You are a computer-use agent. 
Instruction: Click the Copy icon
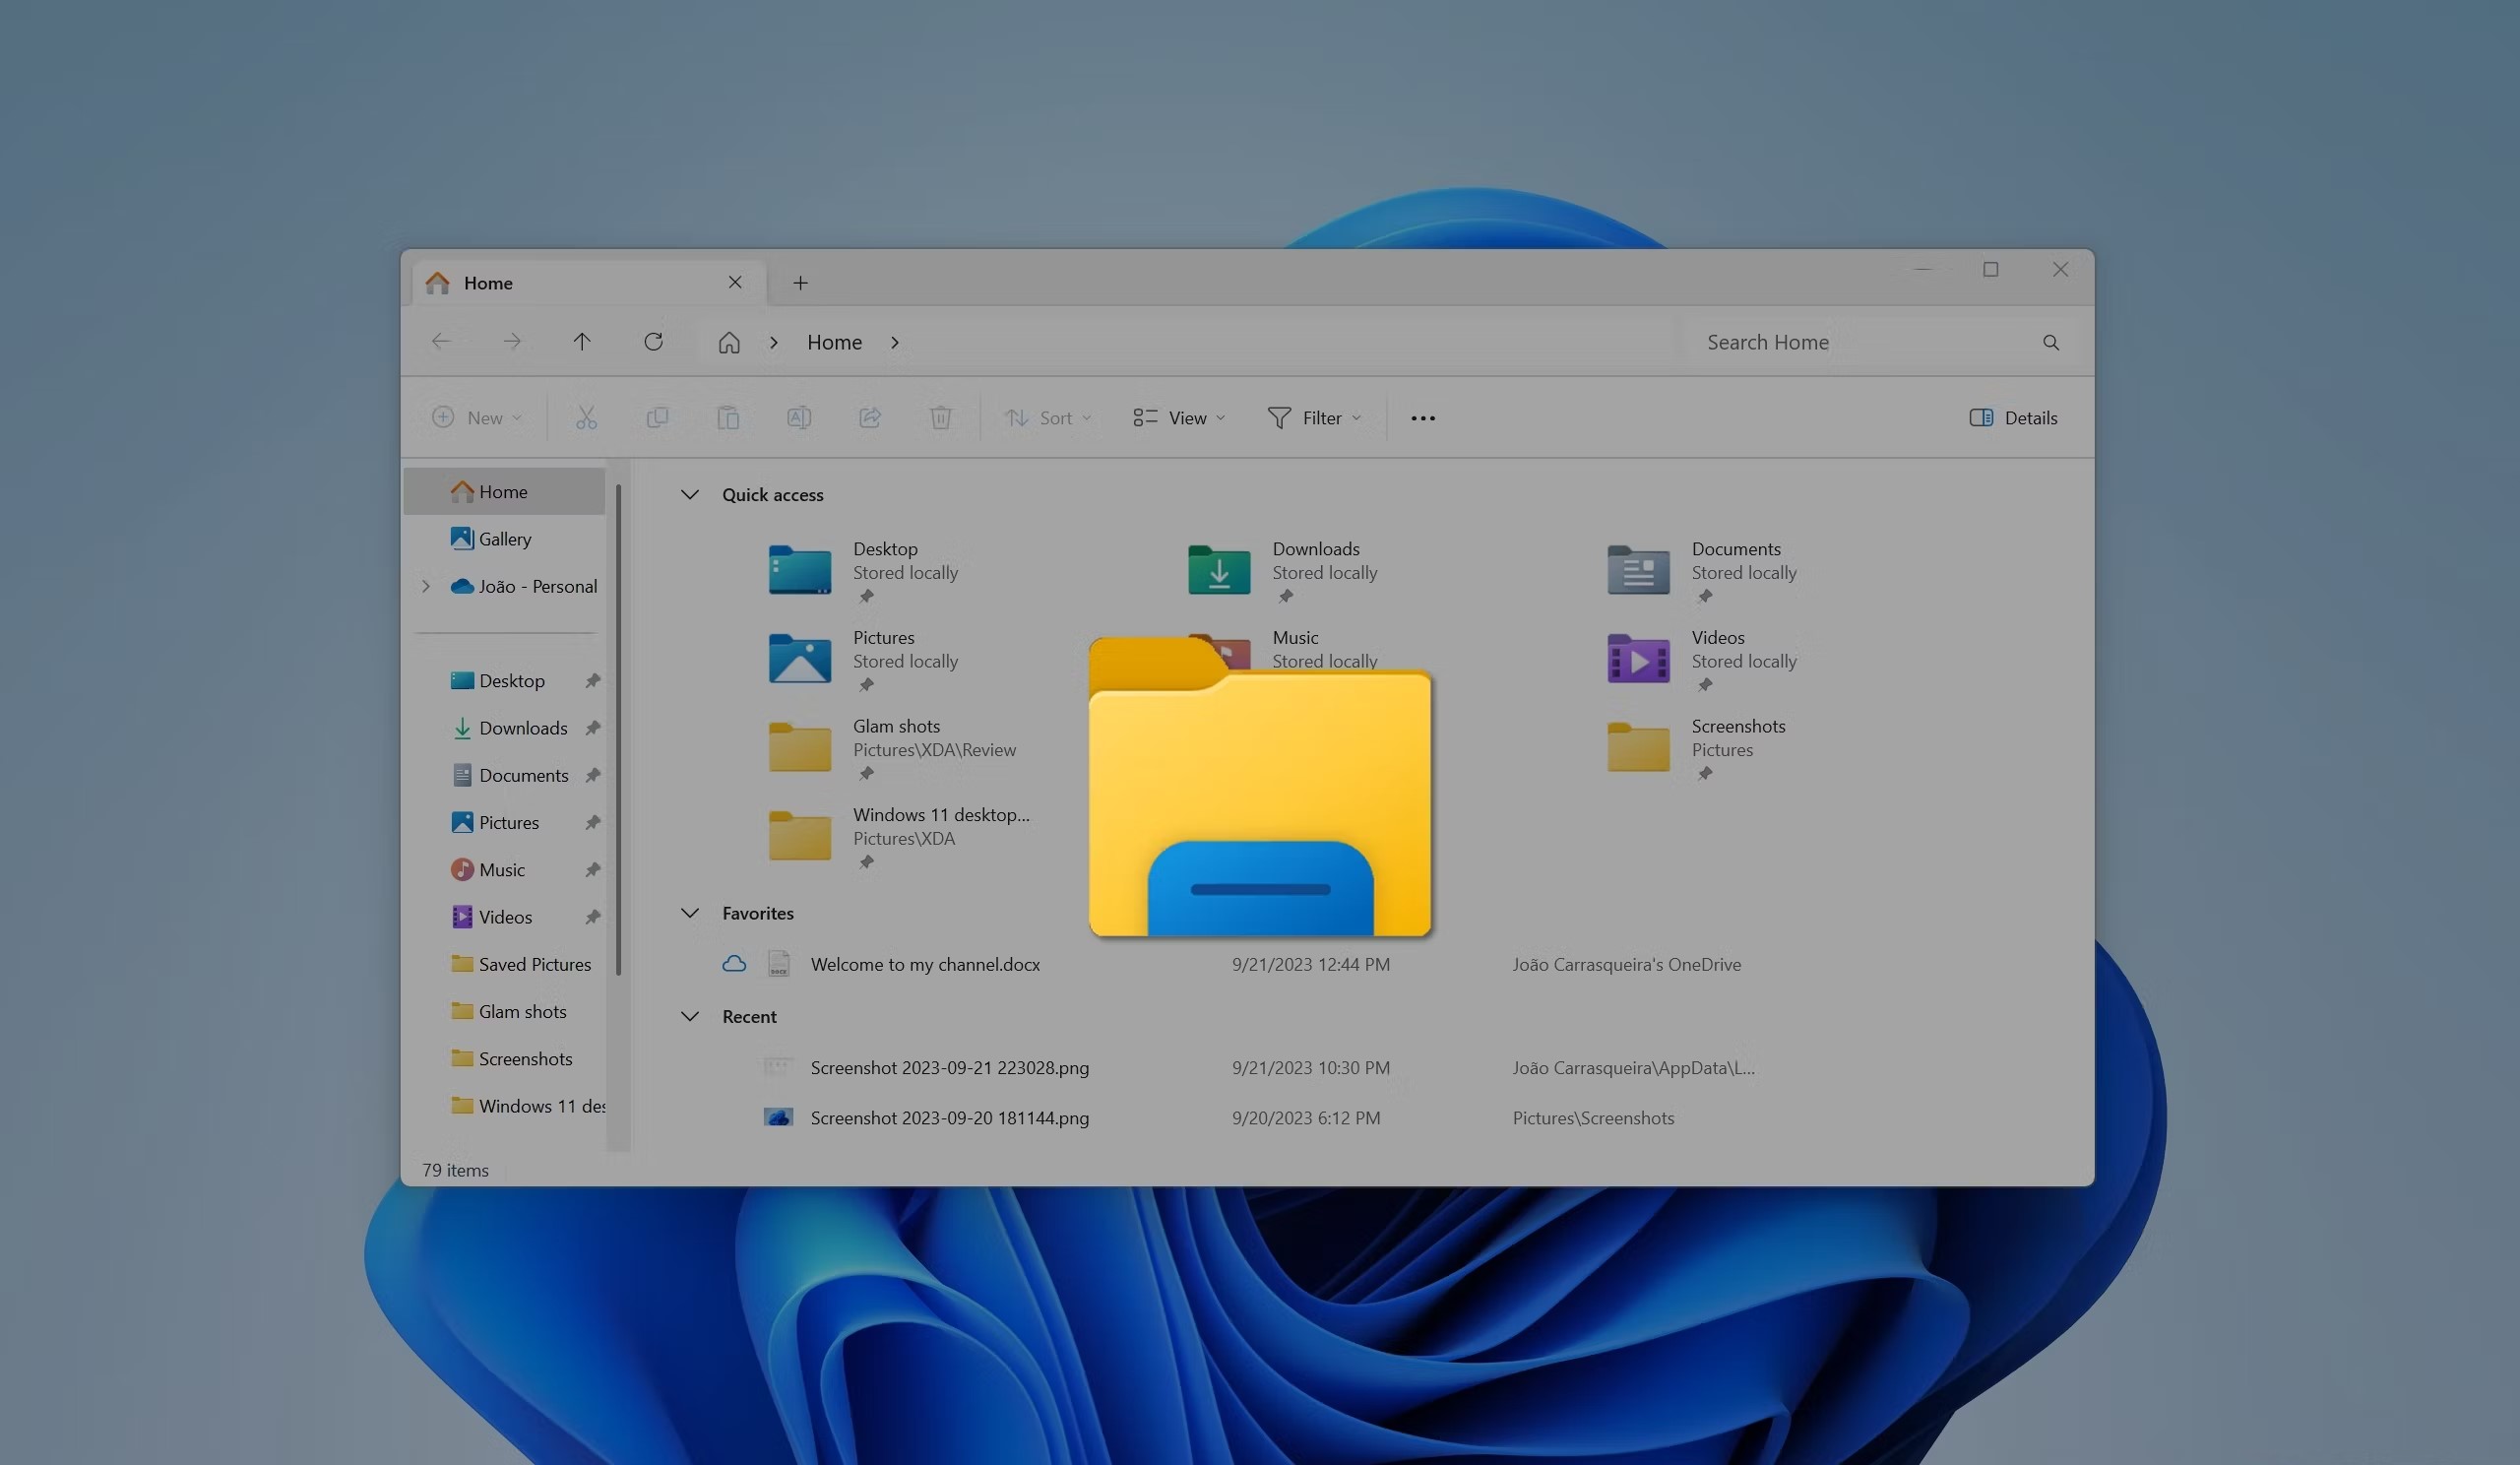[657, 417]
